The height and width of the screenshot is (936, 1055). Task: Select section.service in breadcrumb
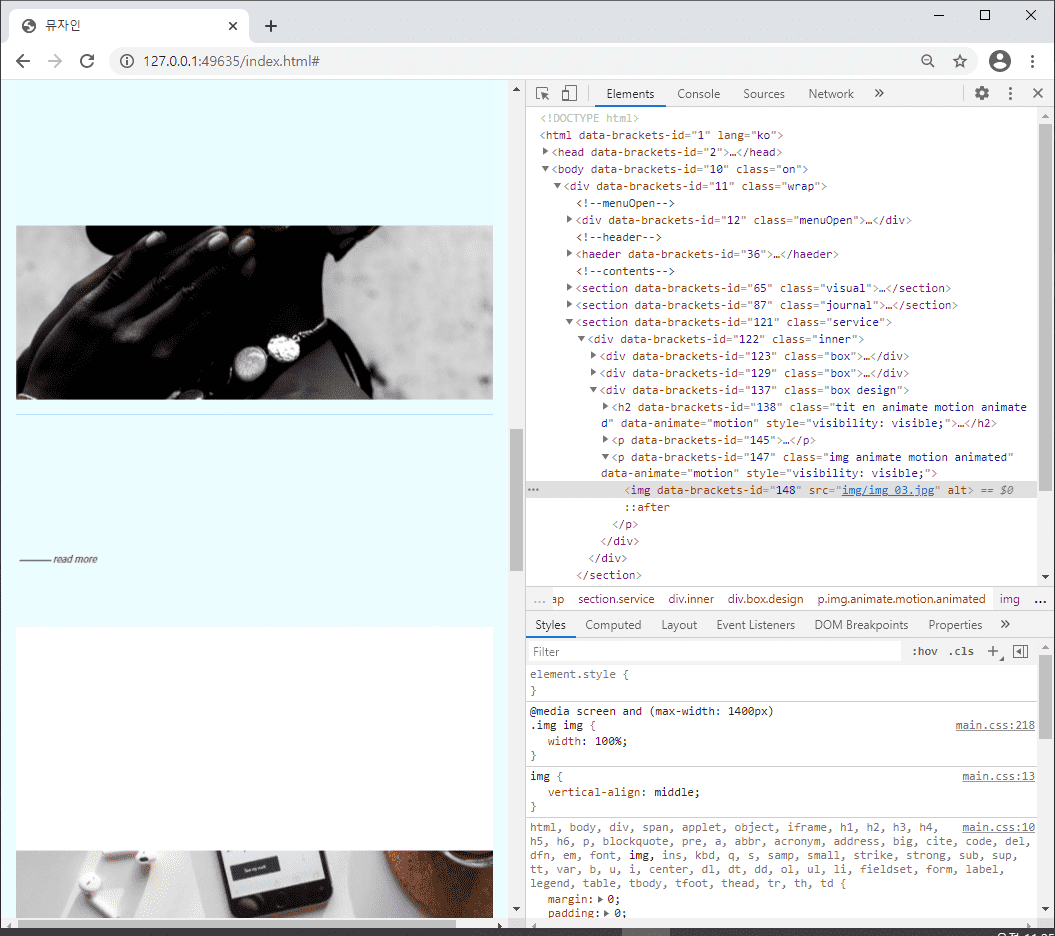tap(616, 599)
